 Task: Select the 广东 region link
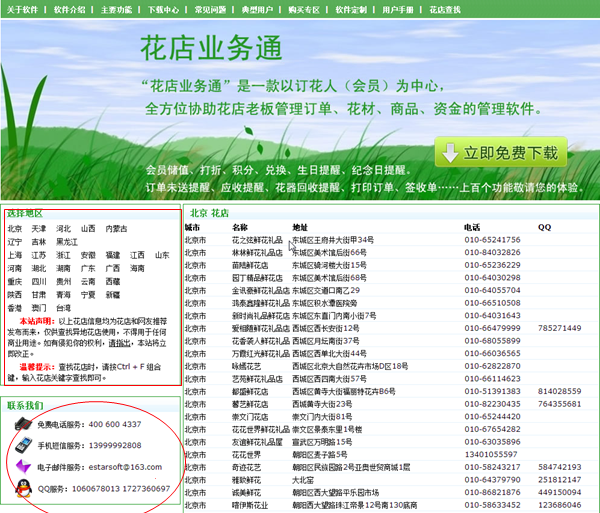(x=88, y=269)
